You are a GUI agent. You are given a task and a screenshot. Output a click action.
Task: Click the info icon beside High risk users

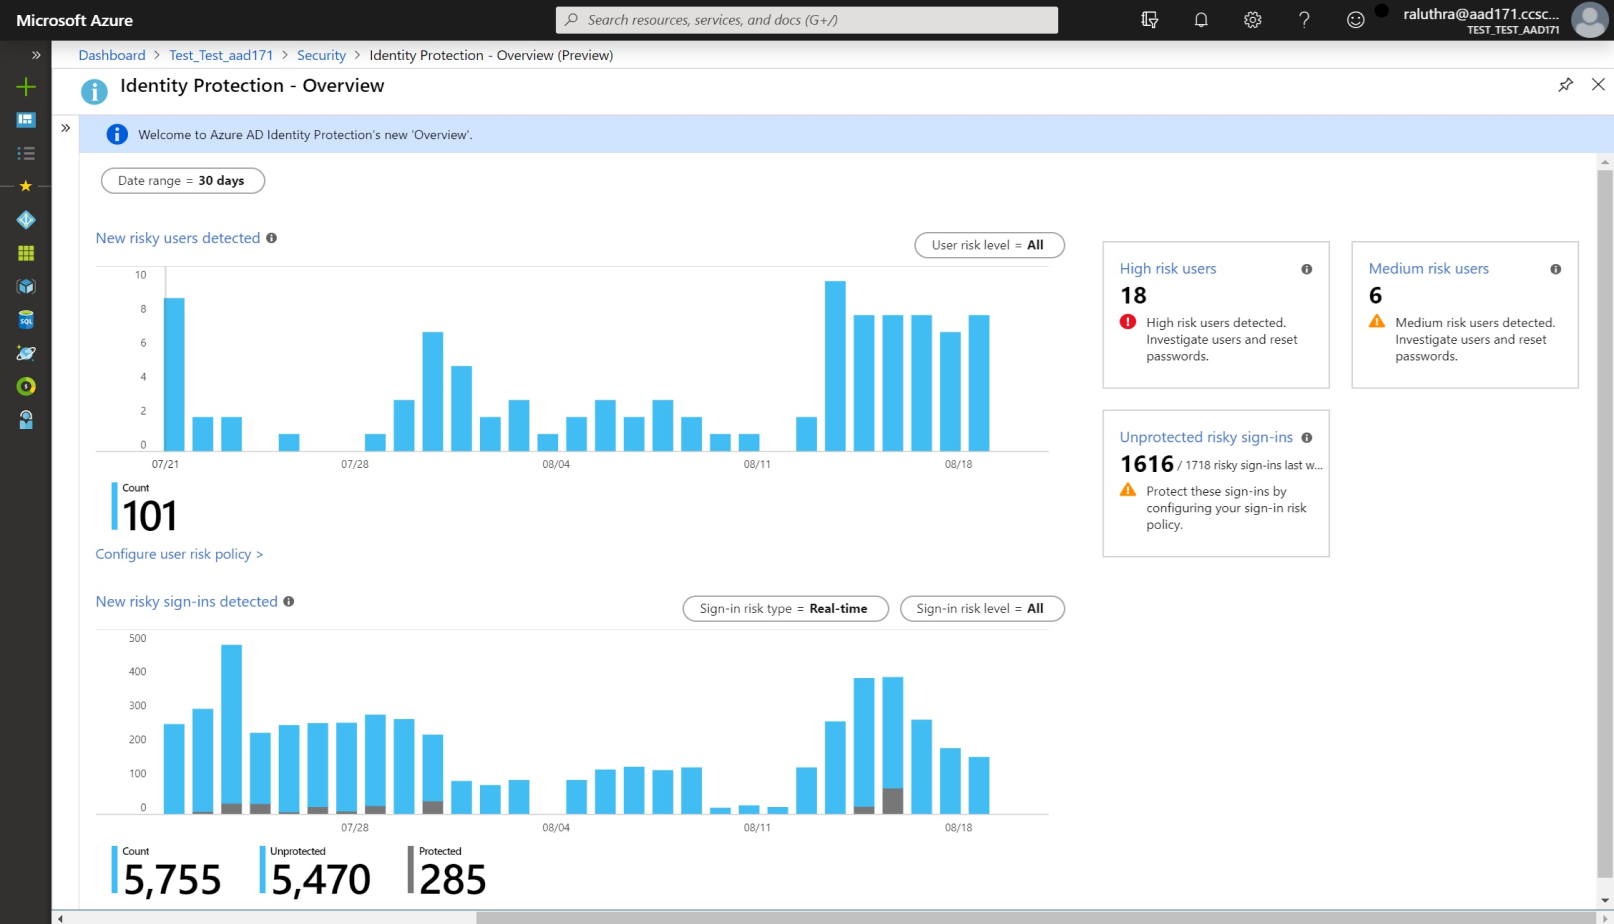(1306, 269)
